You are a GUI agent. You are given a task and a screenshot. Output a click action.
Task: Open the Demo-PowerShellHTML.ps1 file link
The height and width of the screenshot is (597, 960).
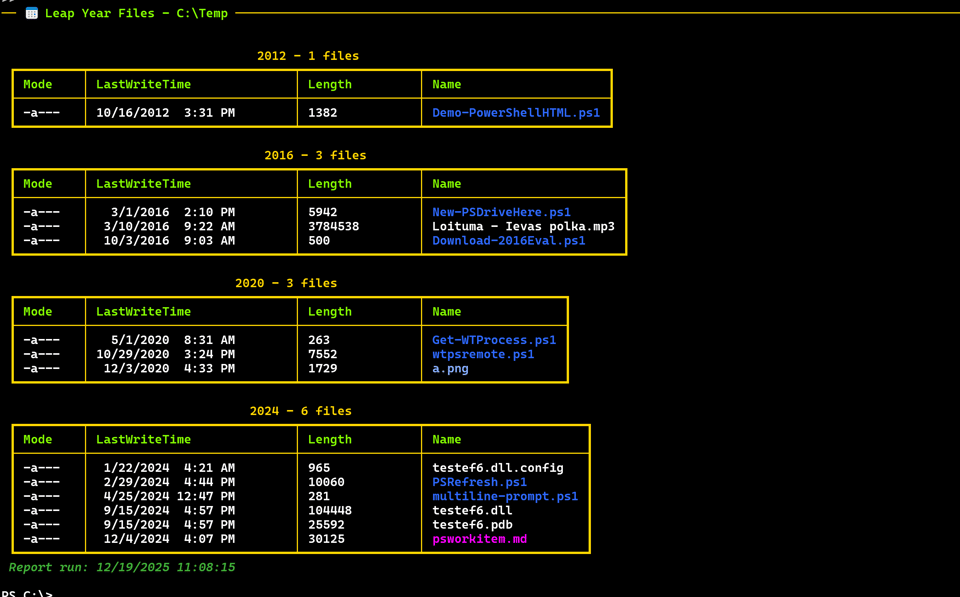pyautogui.click(x=517, y=112)
